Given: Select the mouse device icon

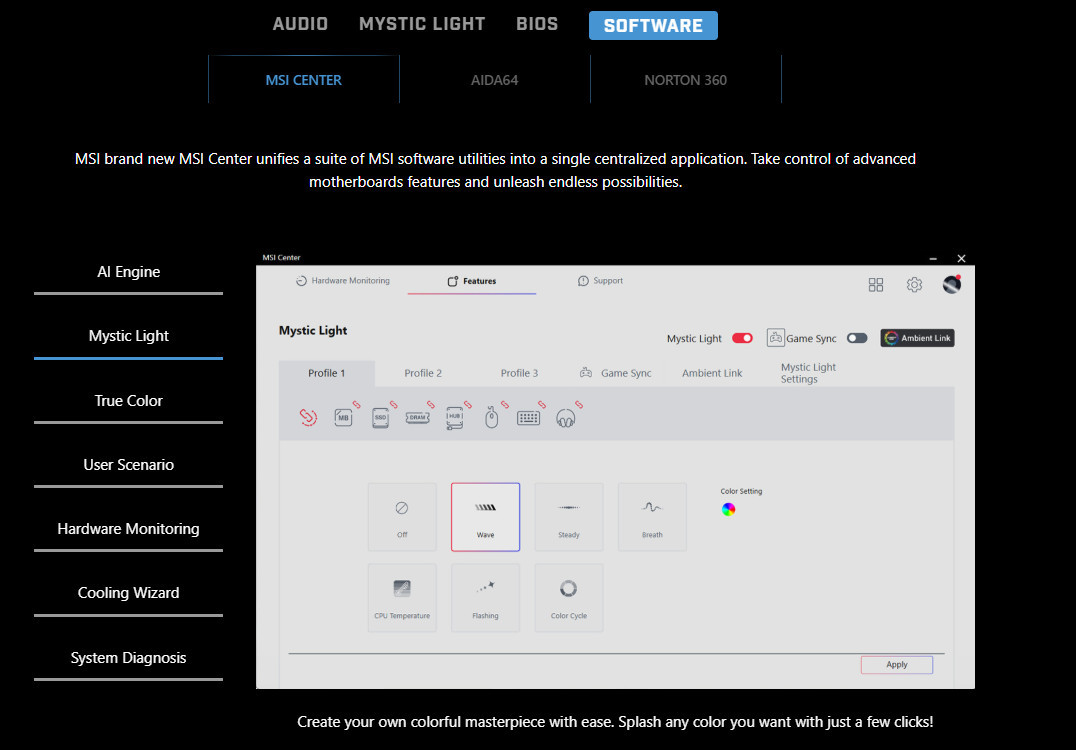Looking at the screenshot, I should (x=491, y=417).
